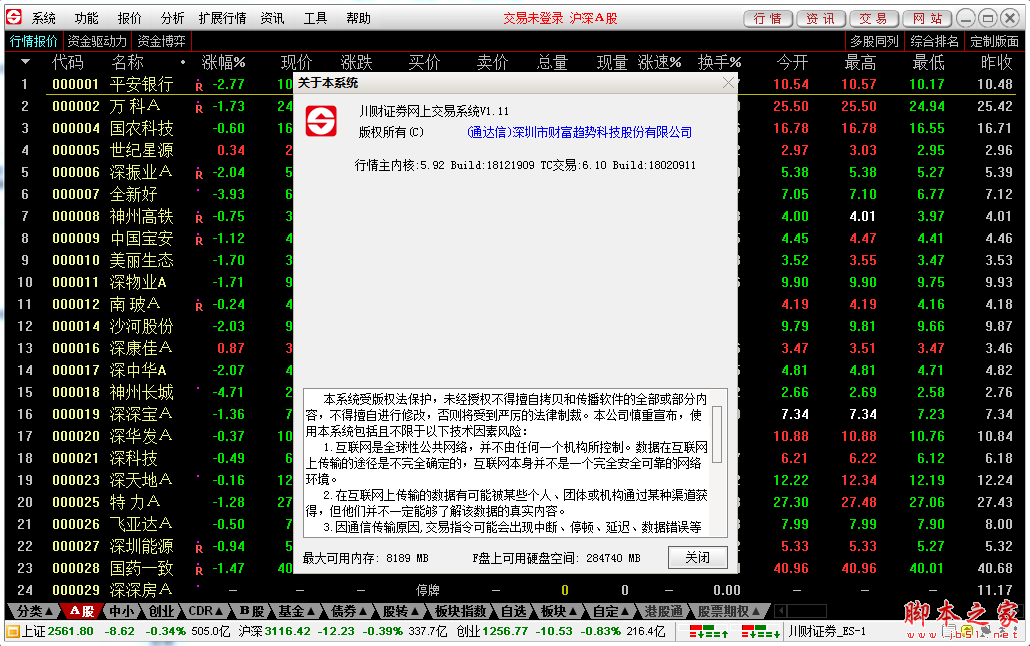Open the 帮助 menu
The image size is (1030, 646).
tap(359, 18)
